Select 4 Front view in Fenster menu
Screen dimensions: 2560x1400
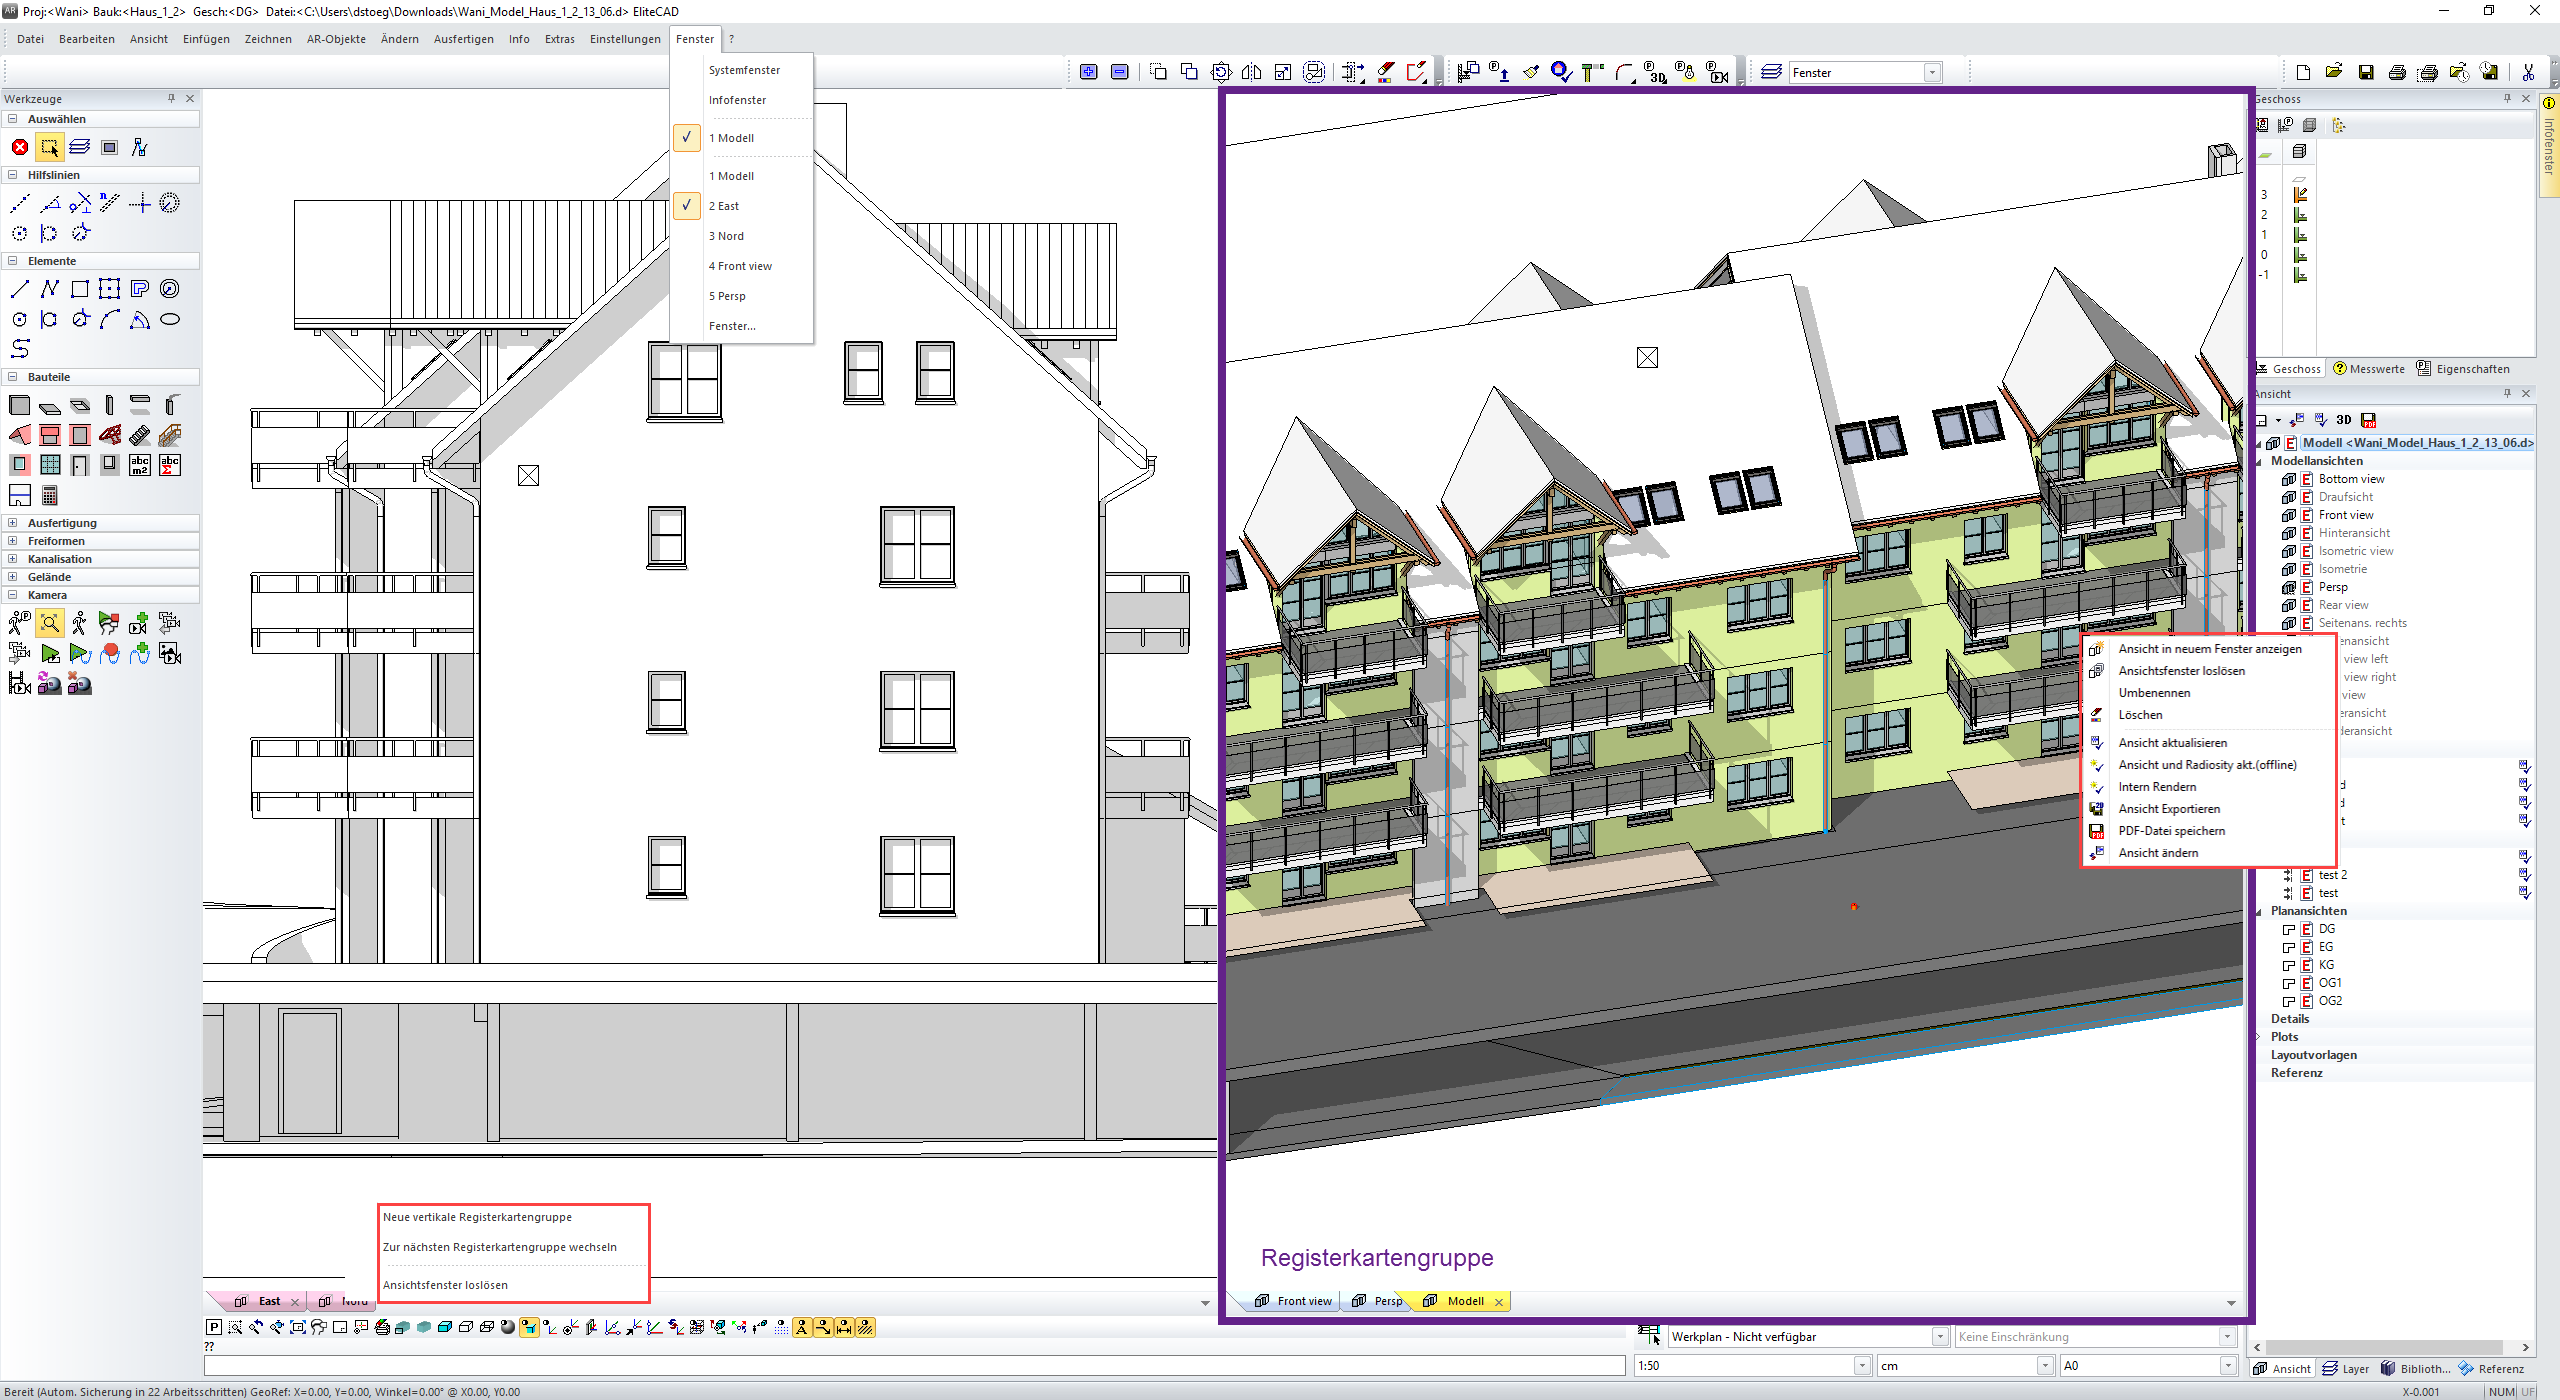(742, 266)
